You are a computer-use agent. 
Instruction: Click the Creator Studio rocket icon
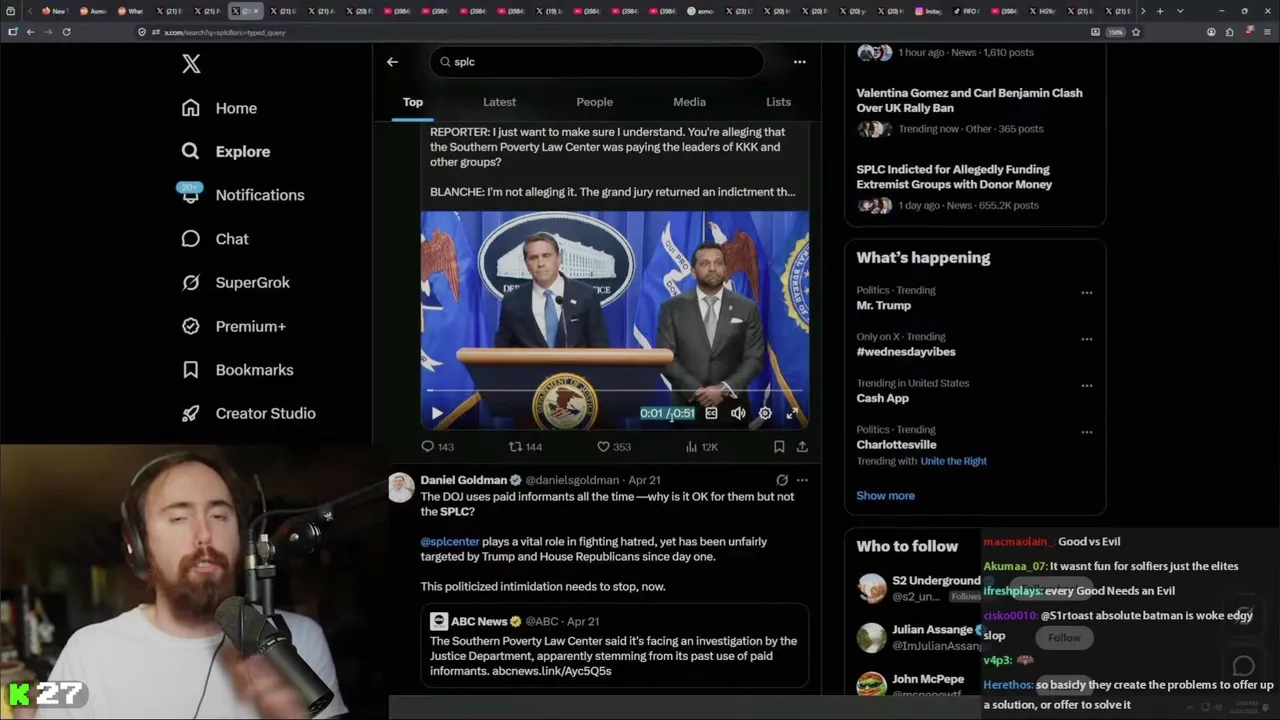tap(191, 413)
